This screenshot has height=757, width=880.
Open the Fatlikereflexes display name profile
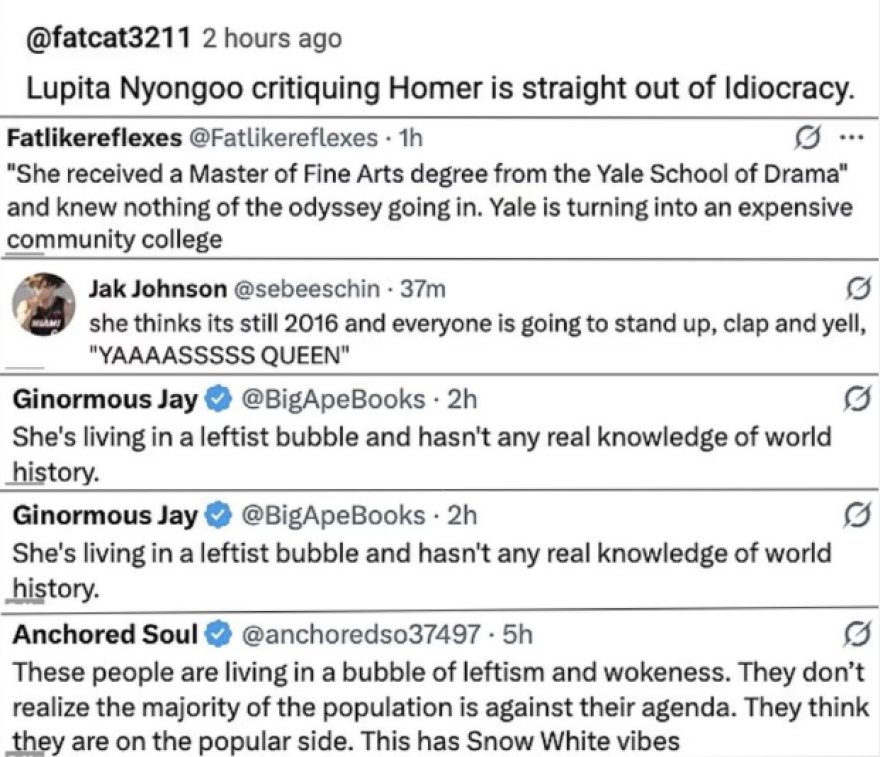94,138
